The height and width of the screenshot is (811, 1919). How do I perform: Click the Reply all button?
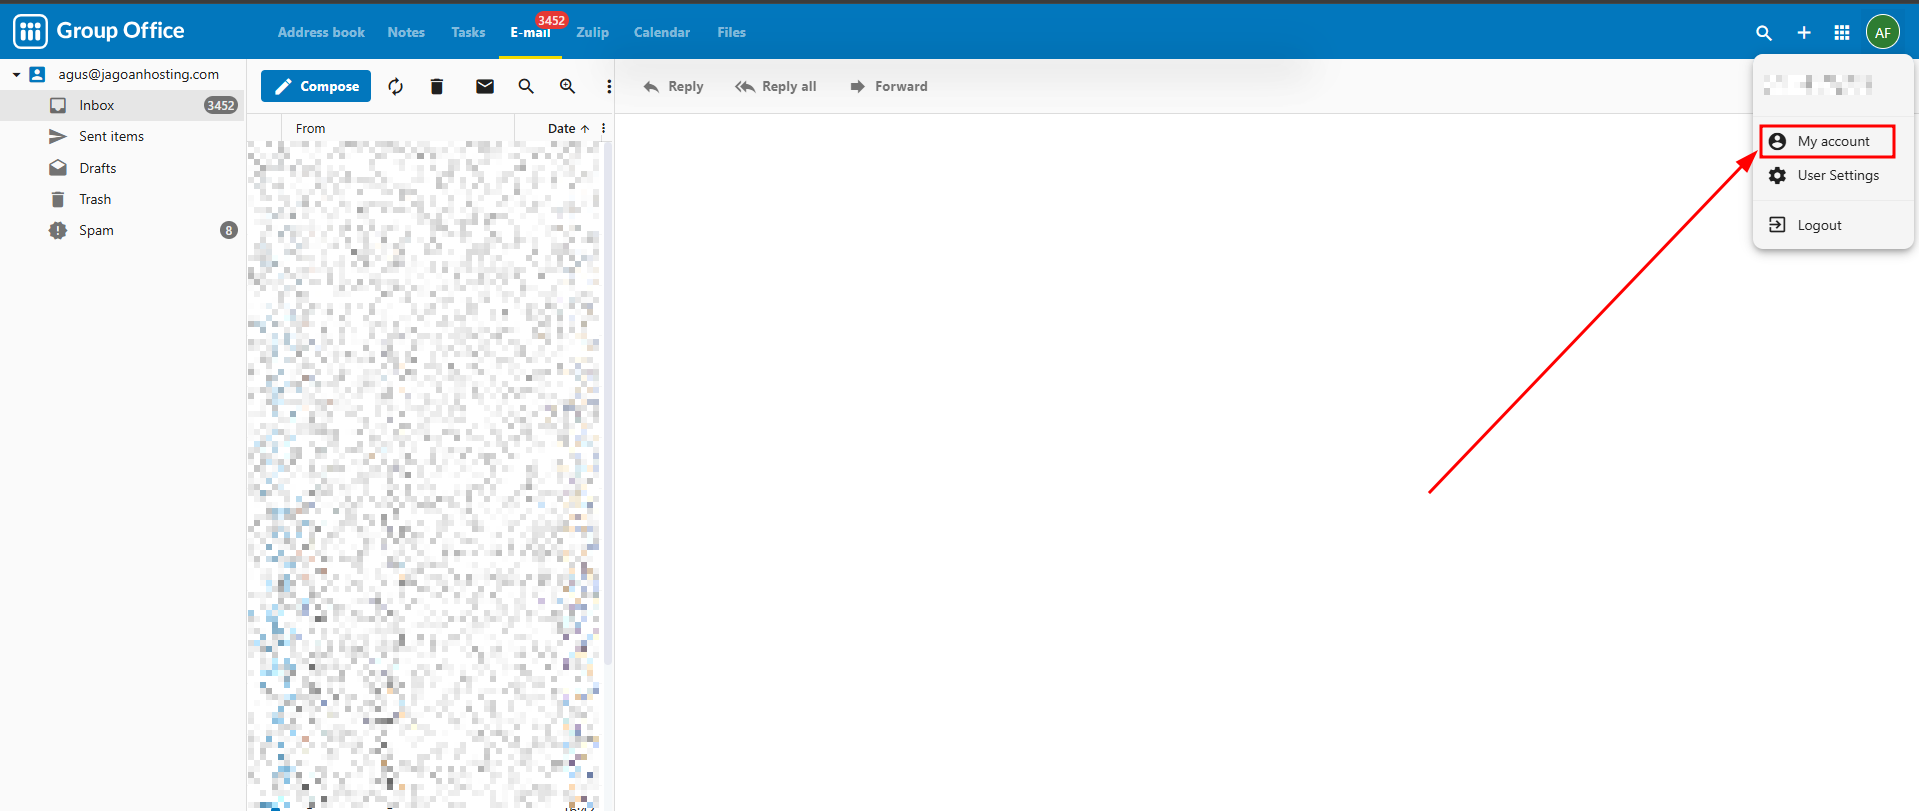(x=776, y=87)
